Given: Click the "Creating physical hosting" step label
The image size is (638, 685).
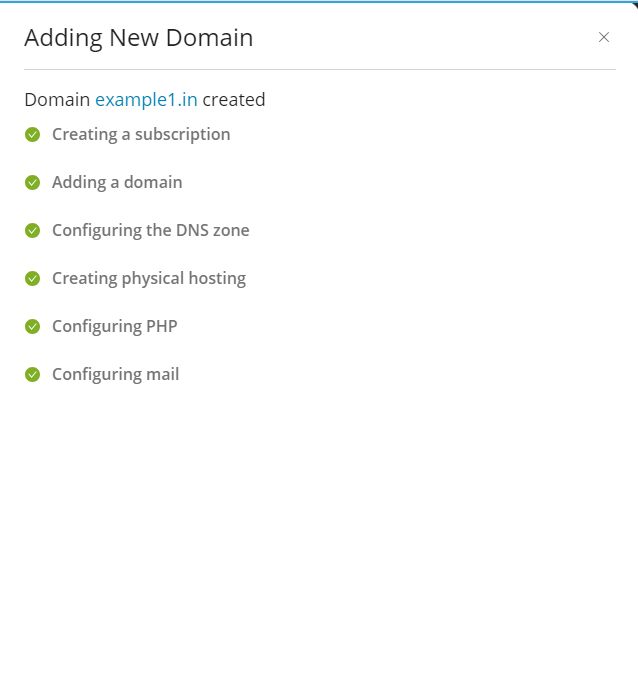Looking at the screenshot, I should tap(149, 278).
